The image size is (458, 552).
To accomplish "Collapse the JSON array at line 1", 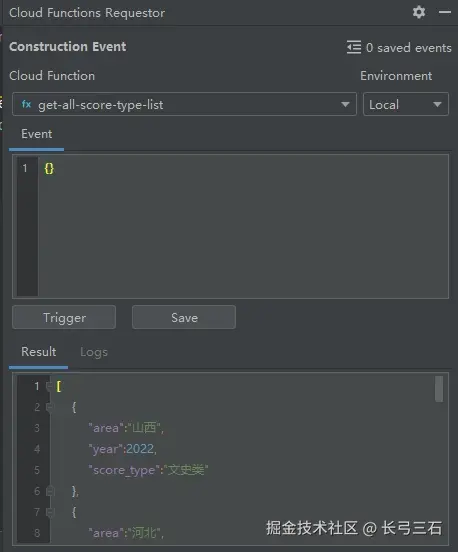I will pos(49,386).
